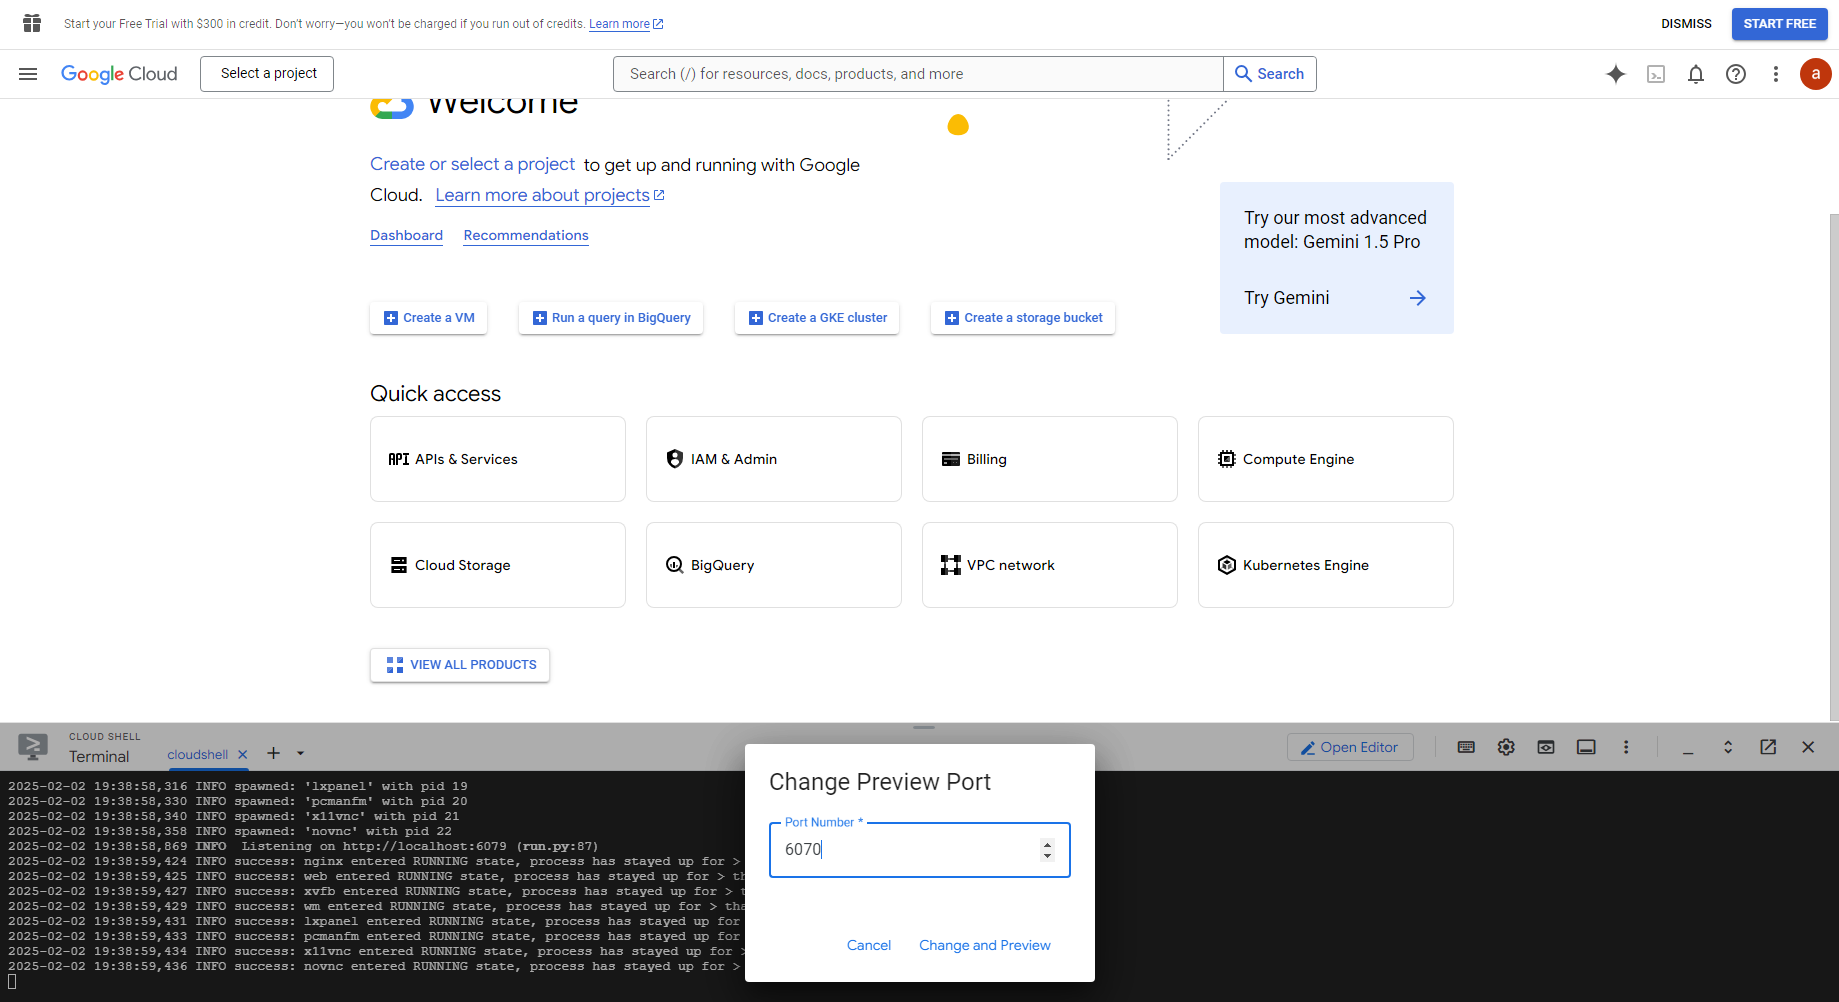The width and height of the screenshot is (1839, 1002).
Task: Activate Cloud Shell icon in top bar
Action: (x=1656, y=74)
